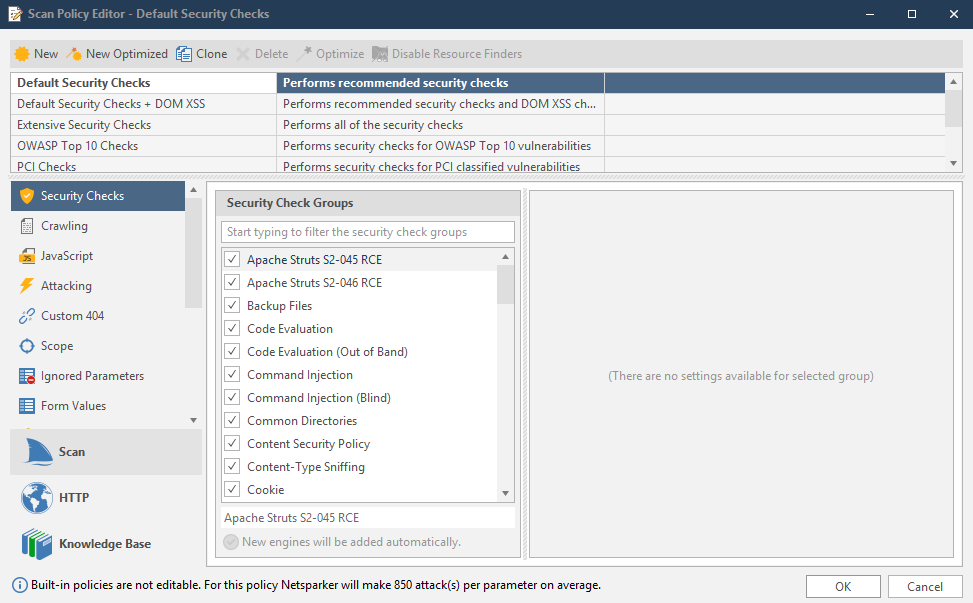Click the Clone toolbar action
Screen dimensions: 973x603
point(201,53)
